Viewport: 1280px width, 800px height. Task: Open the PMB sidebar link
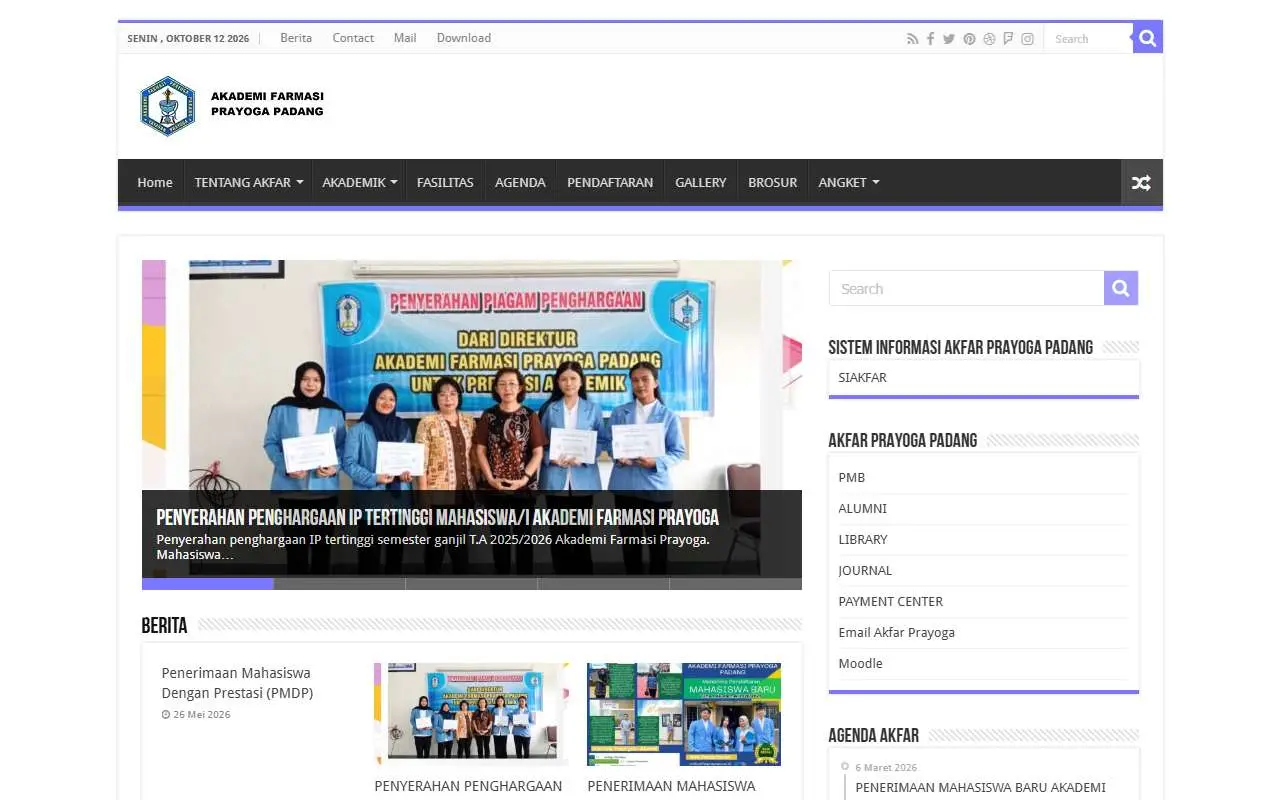click(x=852, y=478)
